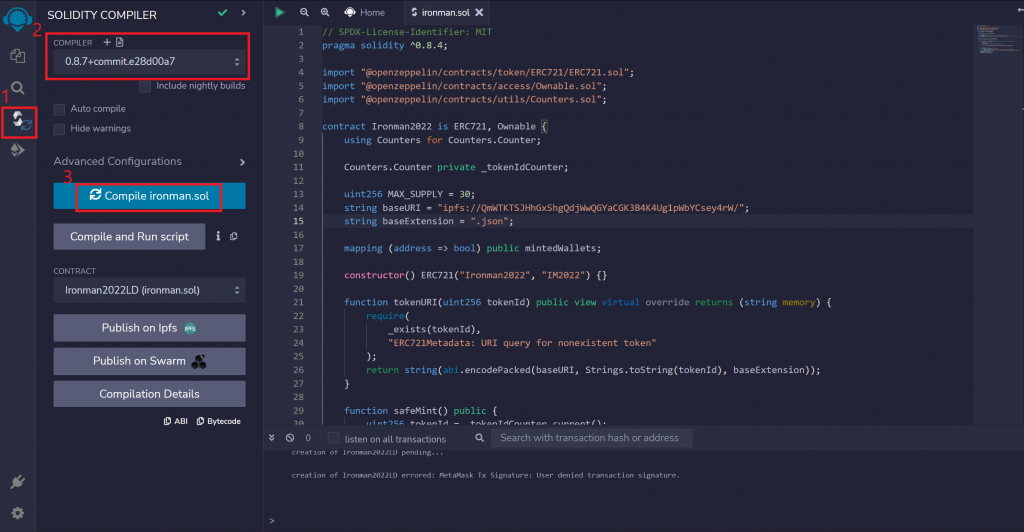Click line 13 MAX_SUPPLY declaration
Screen dimensions: 1024x532
[409, 194]
